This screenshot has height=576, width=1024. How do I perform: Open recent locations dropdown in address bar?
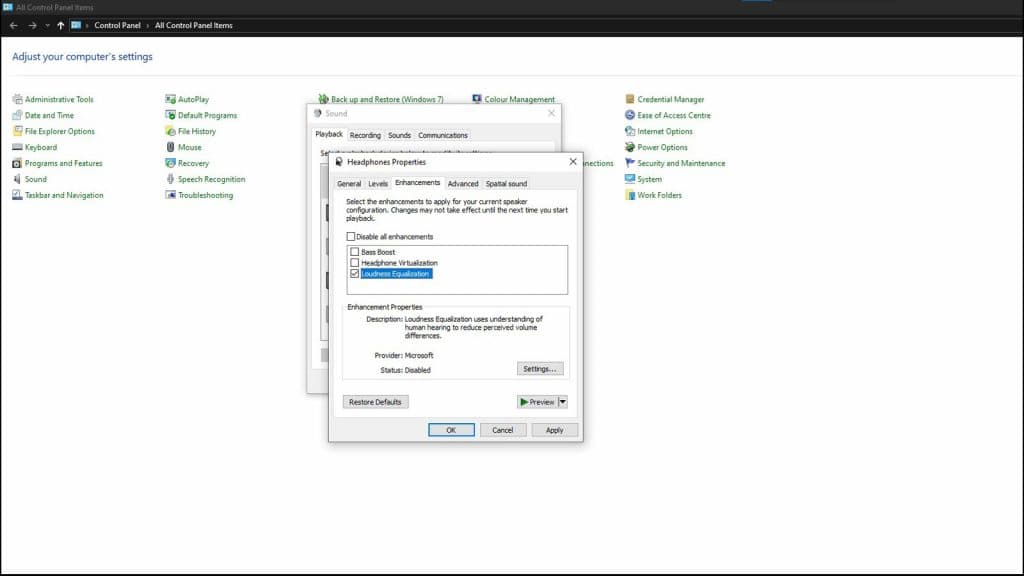click(x=47, y=25)
